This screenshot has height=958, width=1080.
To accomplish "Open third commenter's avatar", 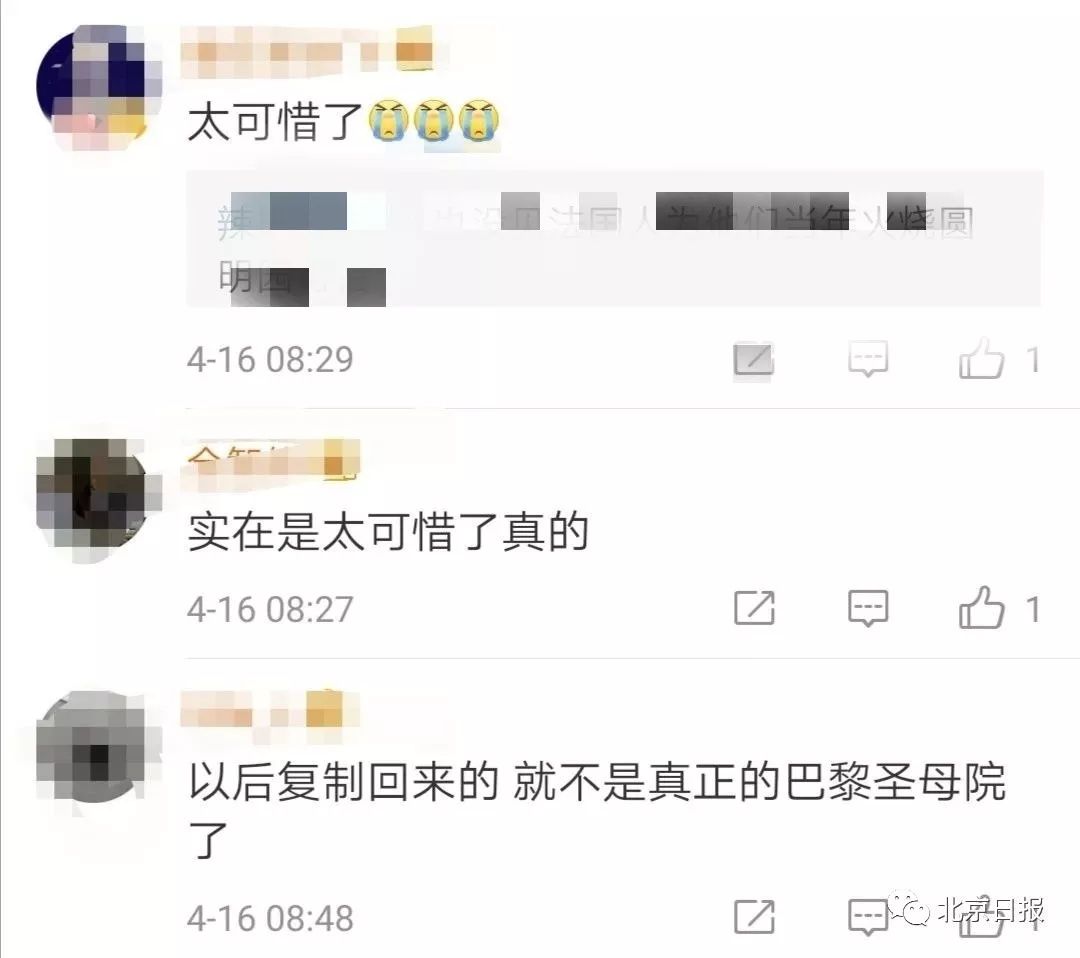I will click(x=97, y=749).
